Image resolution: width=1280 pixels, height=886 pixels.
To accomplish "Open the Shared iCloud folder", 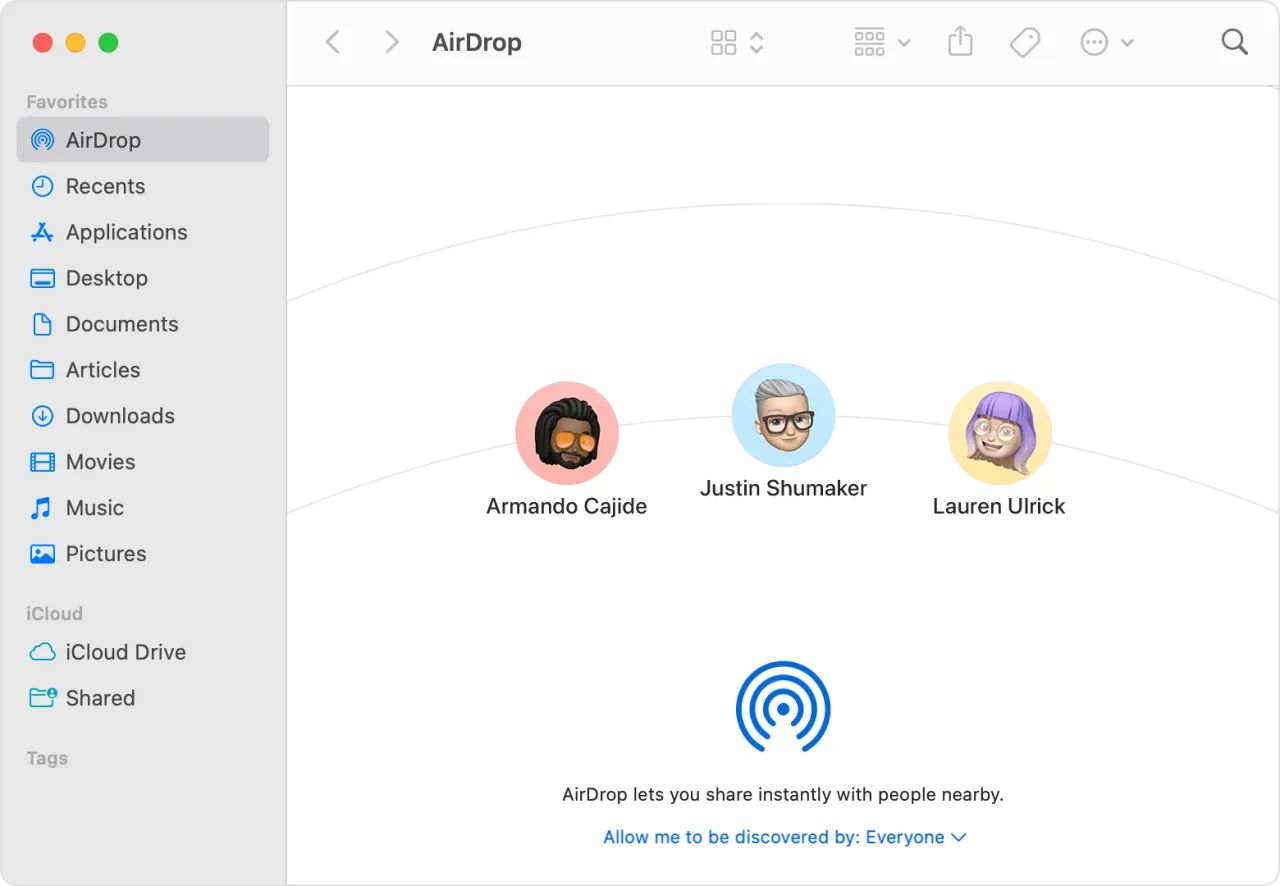I will point(100,698).
